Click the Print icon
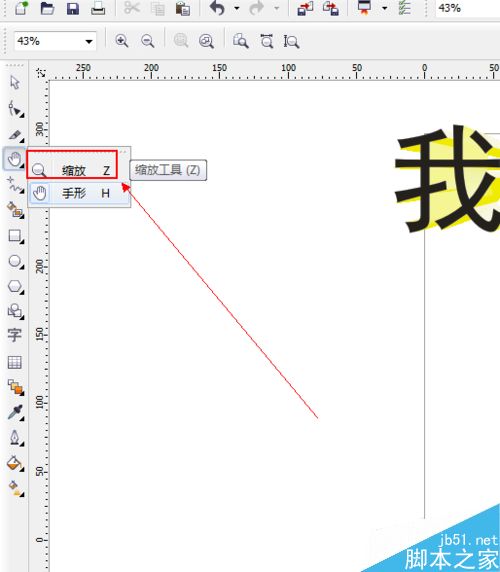Image resolution: width=500 pixels, height=572 pixels. click(x=98, y=8)
